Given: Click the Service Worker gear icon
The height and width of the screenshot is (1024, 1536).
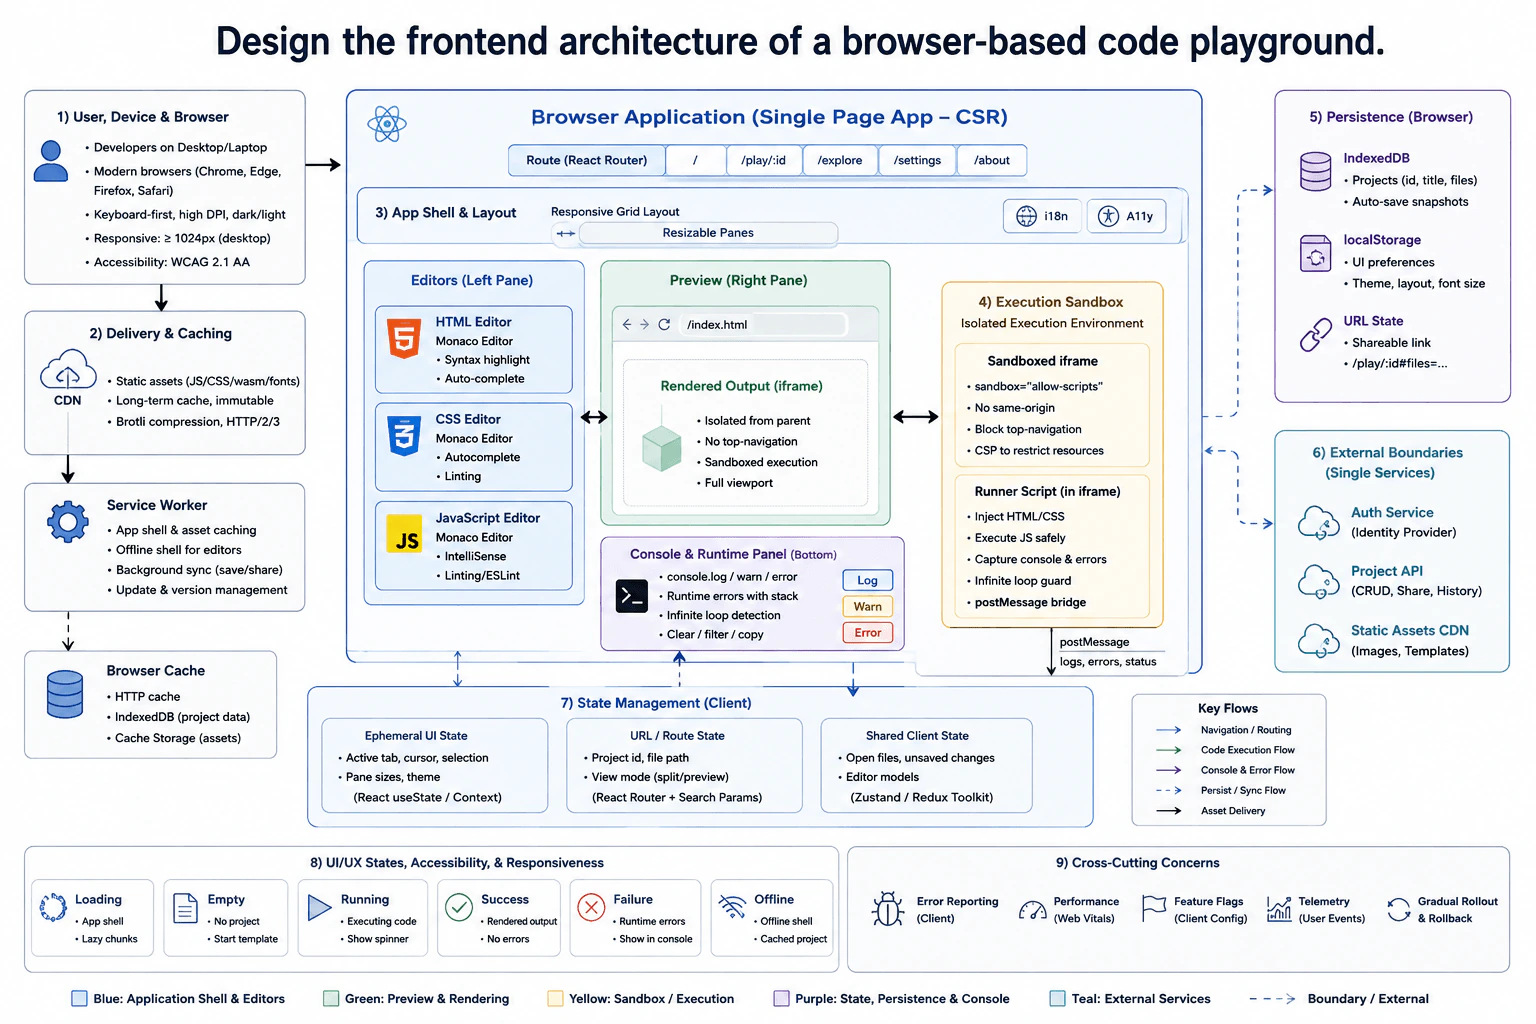Looking at the screenshot, I should pos(68,522).
